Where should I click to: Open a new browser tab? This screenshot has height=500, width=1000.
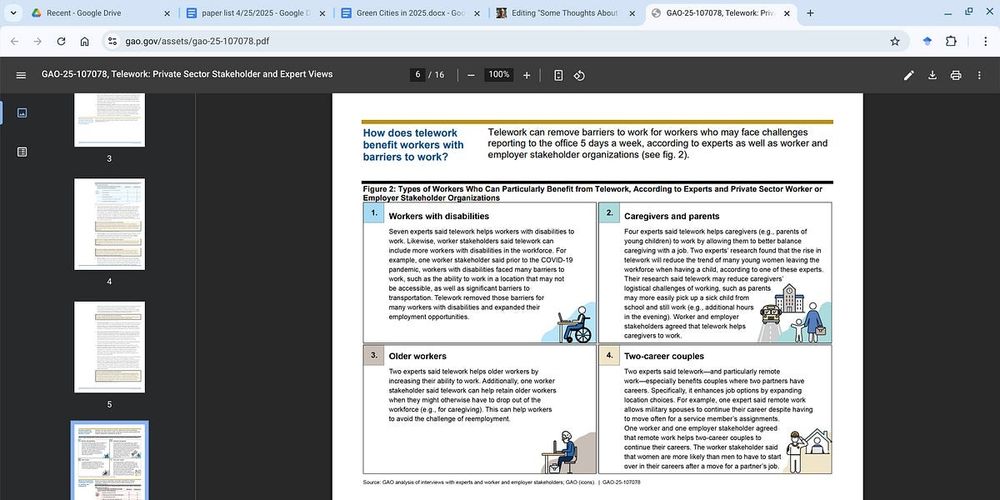tap(810, 13)
